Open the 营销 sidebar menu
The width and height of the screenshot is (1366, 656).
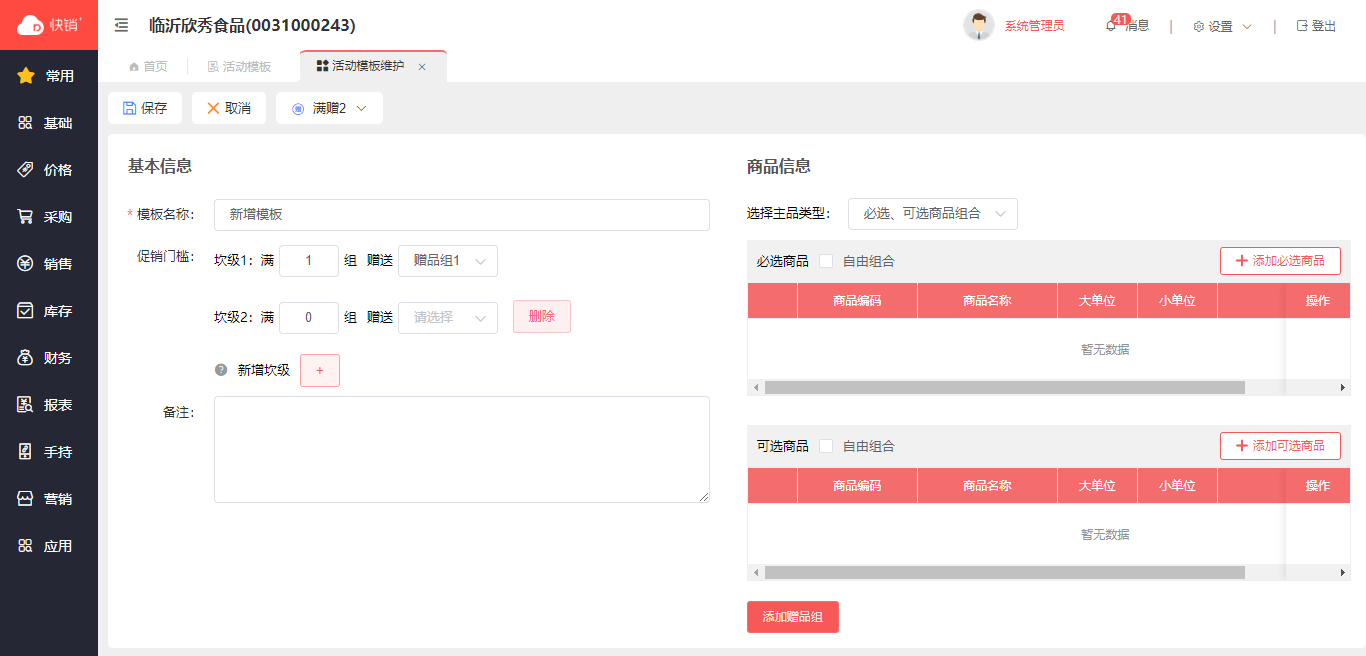pyautogui.click(x=49, y=499)
